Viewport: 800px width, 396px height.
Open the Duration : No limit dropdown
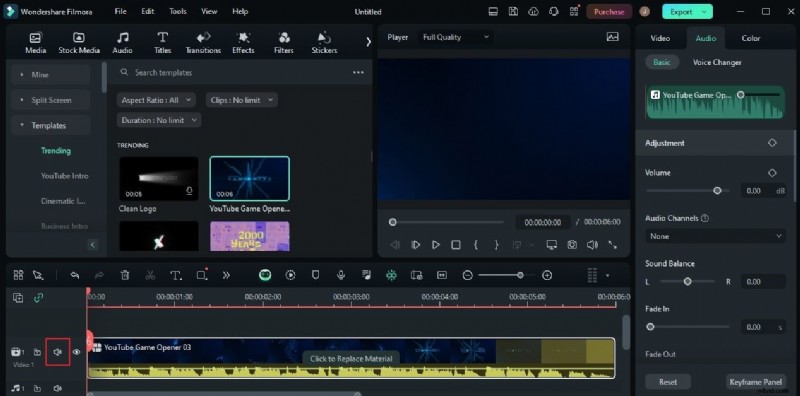[159, 120]
